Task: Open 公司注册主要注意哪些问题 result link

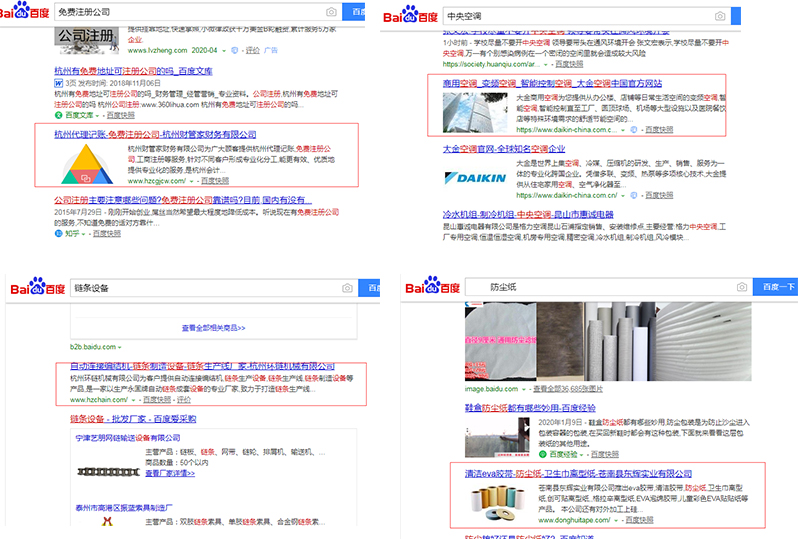Action: pyautogui.click(x=183, y=200)
